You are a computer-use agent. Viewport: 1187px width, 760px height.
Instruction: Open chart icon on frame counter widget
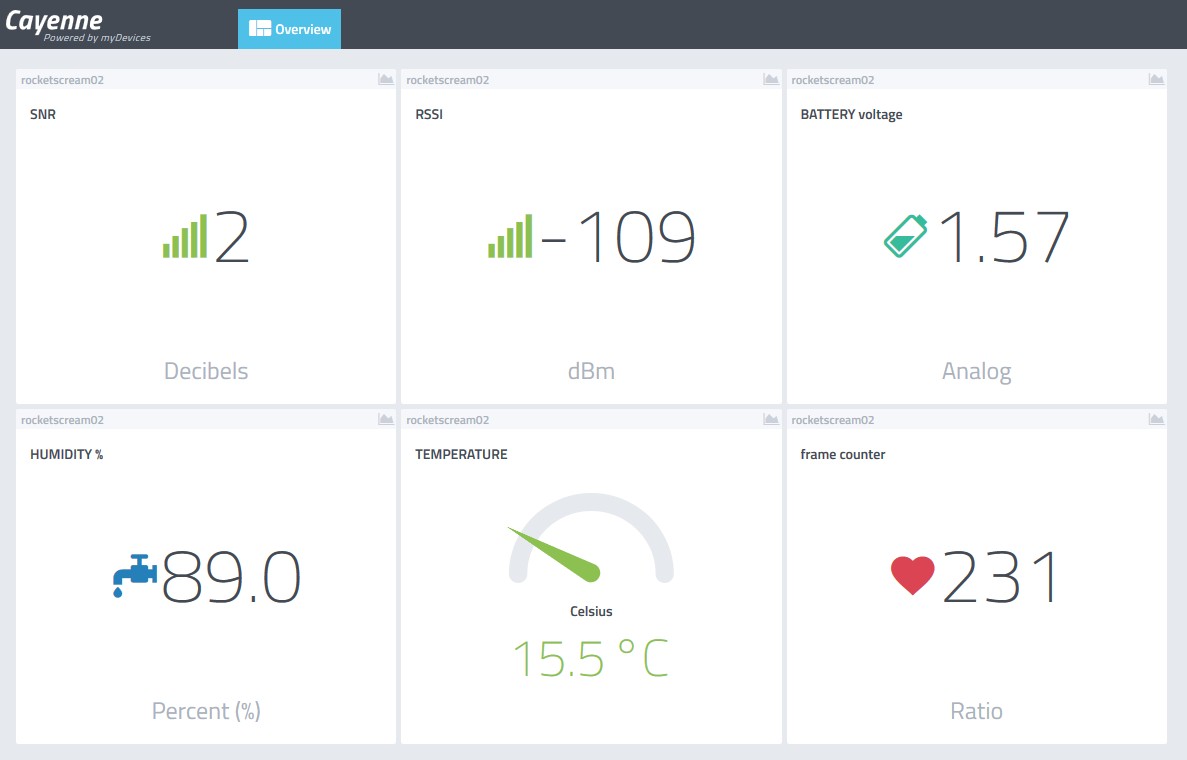coord(1156,419)
